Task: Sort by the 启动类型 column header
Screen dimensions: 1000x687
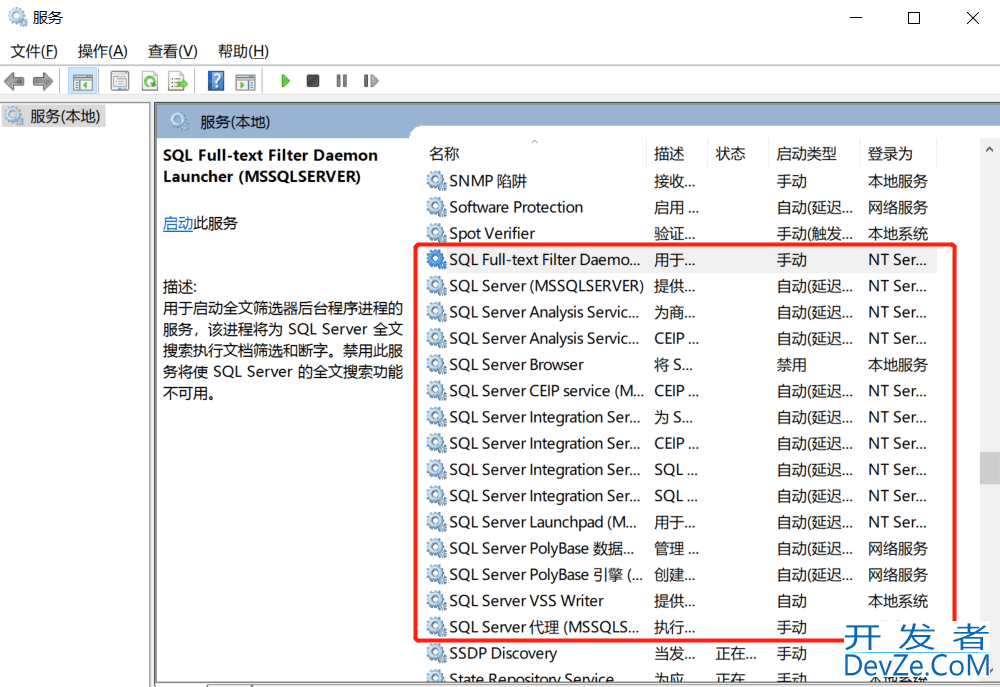Action: [806, 154]
